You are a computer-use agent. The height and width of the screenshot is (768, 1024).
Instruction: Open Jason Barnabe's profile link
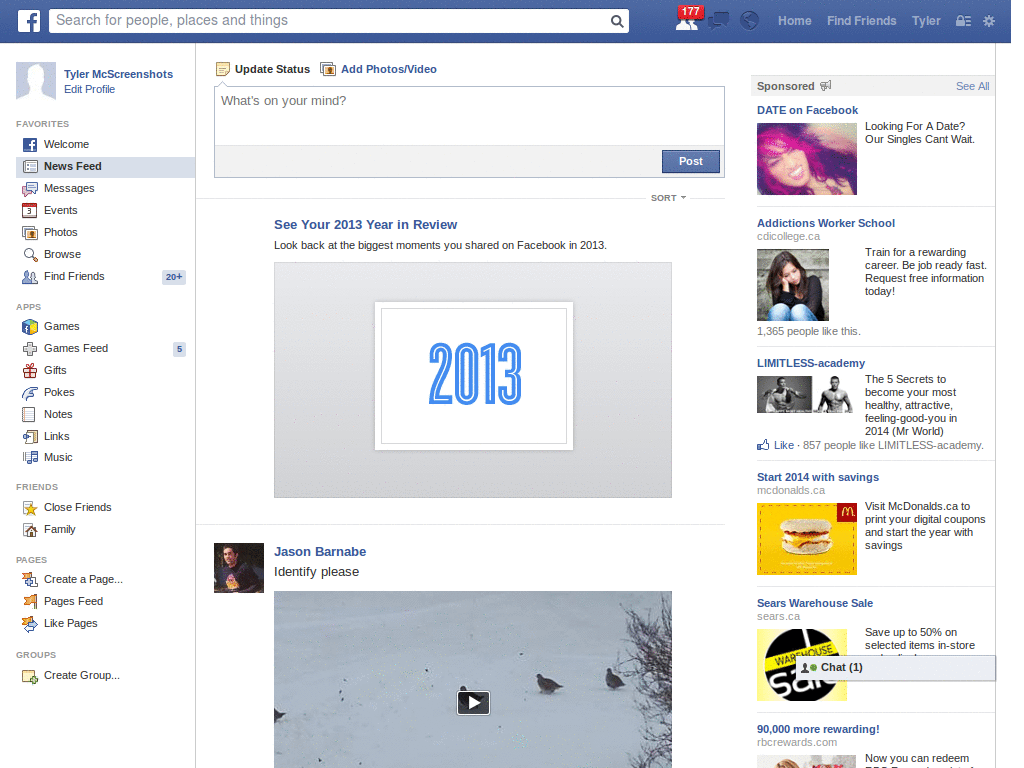(x=320, y=552)
